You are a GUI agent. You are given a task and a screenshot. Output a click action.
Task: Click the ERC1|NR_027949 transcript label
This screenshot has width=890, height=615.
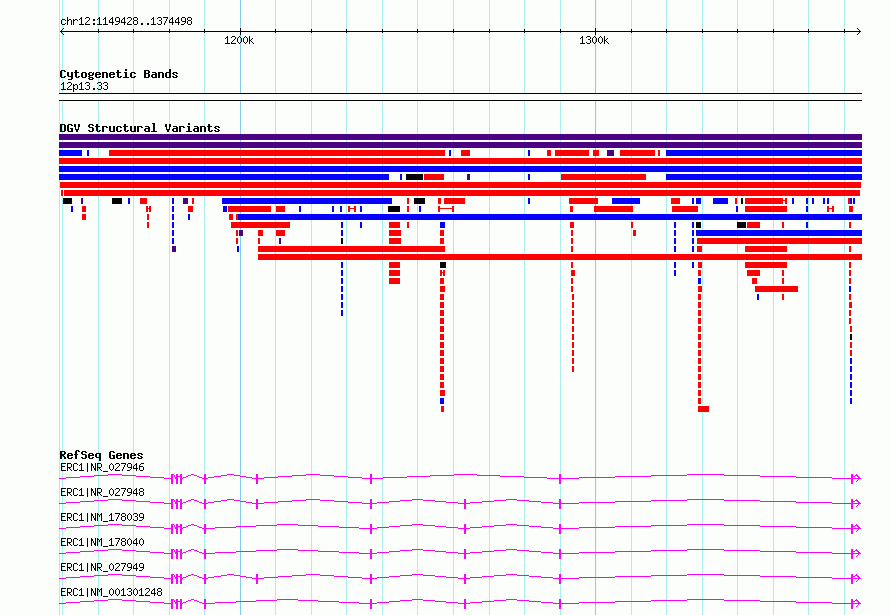click(x=102, y=567)
